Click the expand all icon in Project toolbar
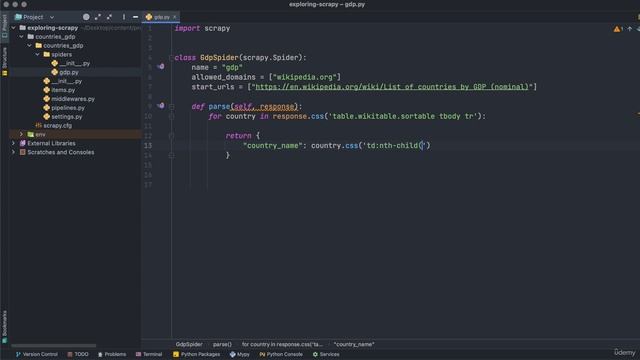640x360 pixels. click(x=98, y=17)
